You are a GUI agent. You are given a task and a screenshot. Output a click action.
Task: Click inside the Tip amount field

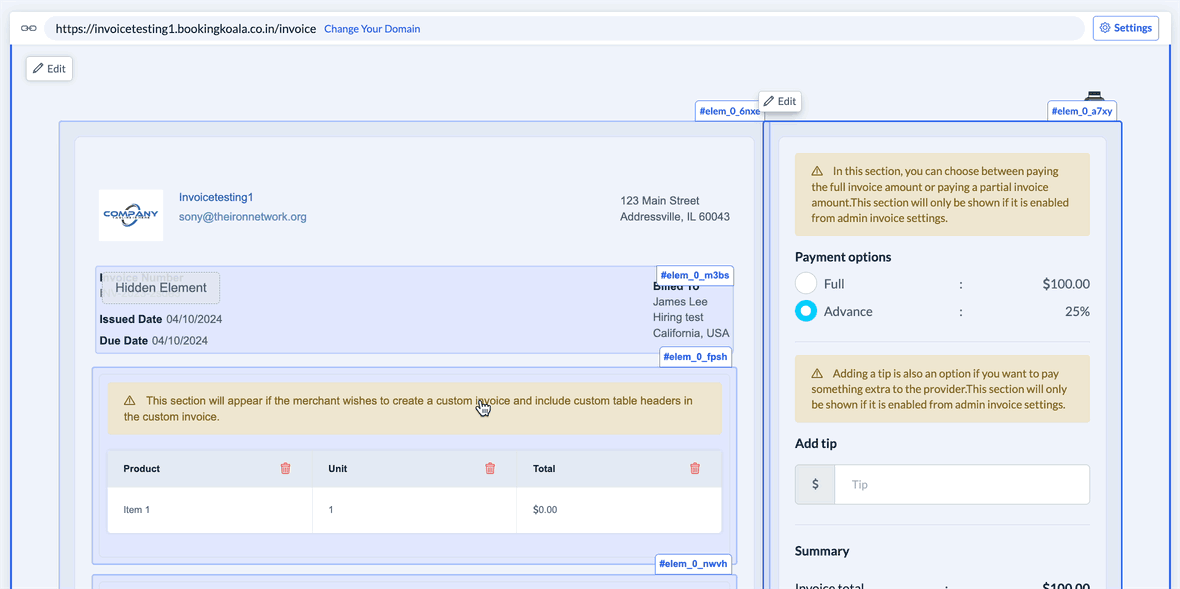[961, 484]
